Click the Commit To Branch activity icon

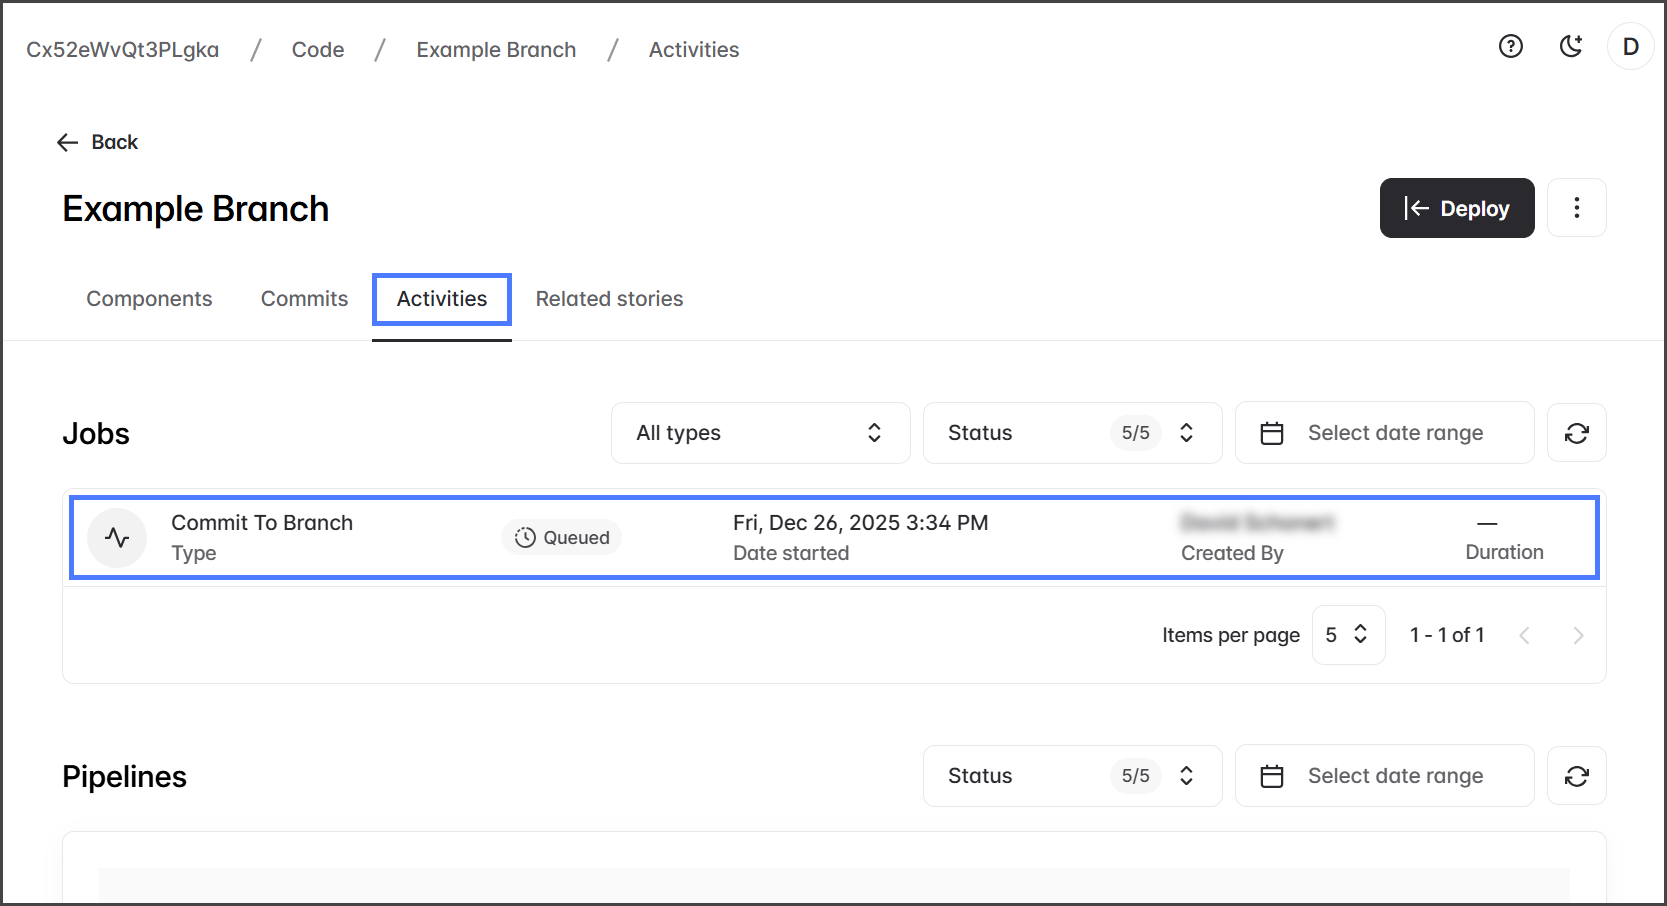coord(117,538)
